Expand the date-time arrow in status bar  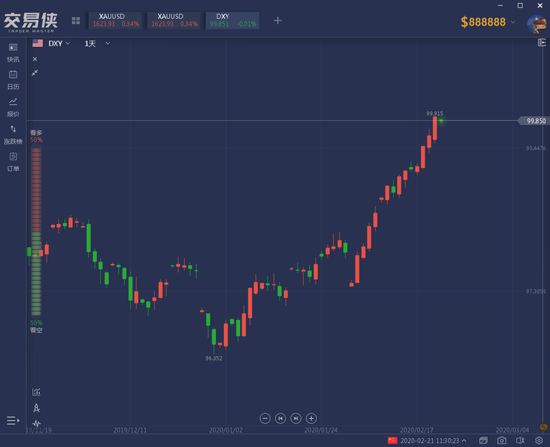(464, 440)
